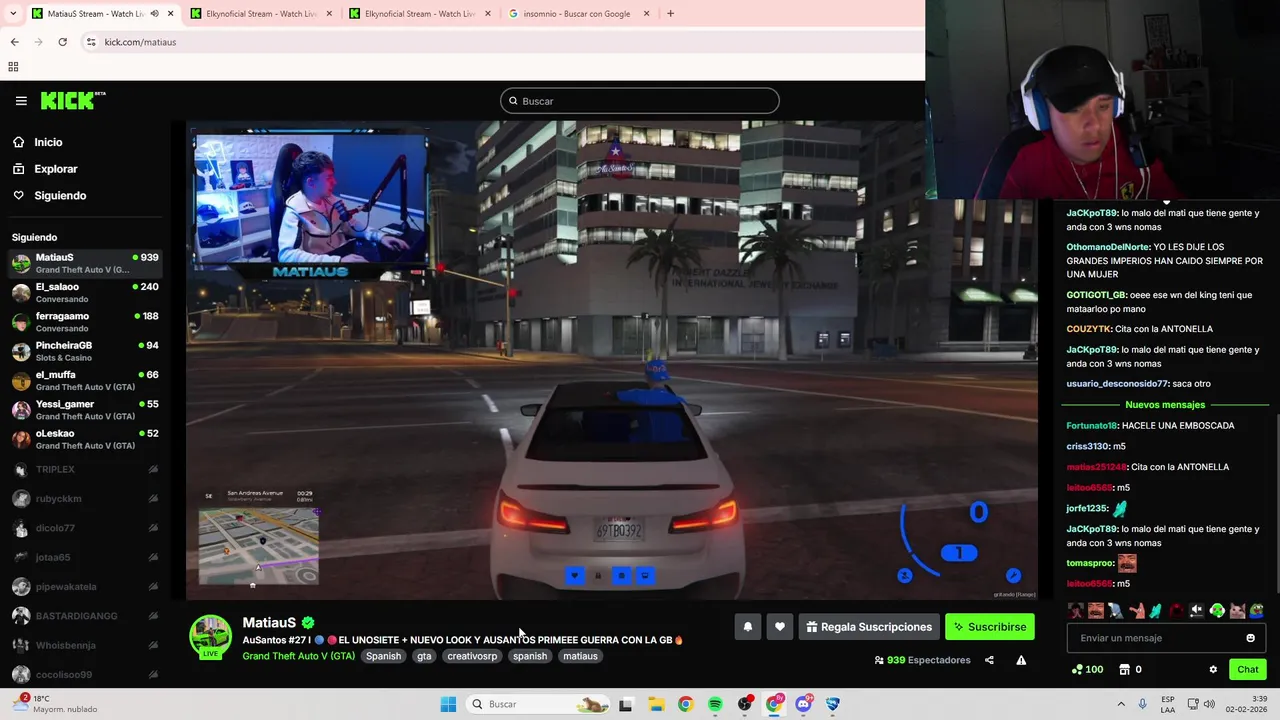1280x720 pixels.
Task: Click the green Suscribirse button
Action: [990, 627]
